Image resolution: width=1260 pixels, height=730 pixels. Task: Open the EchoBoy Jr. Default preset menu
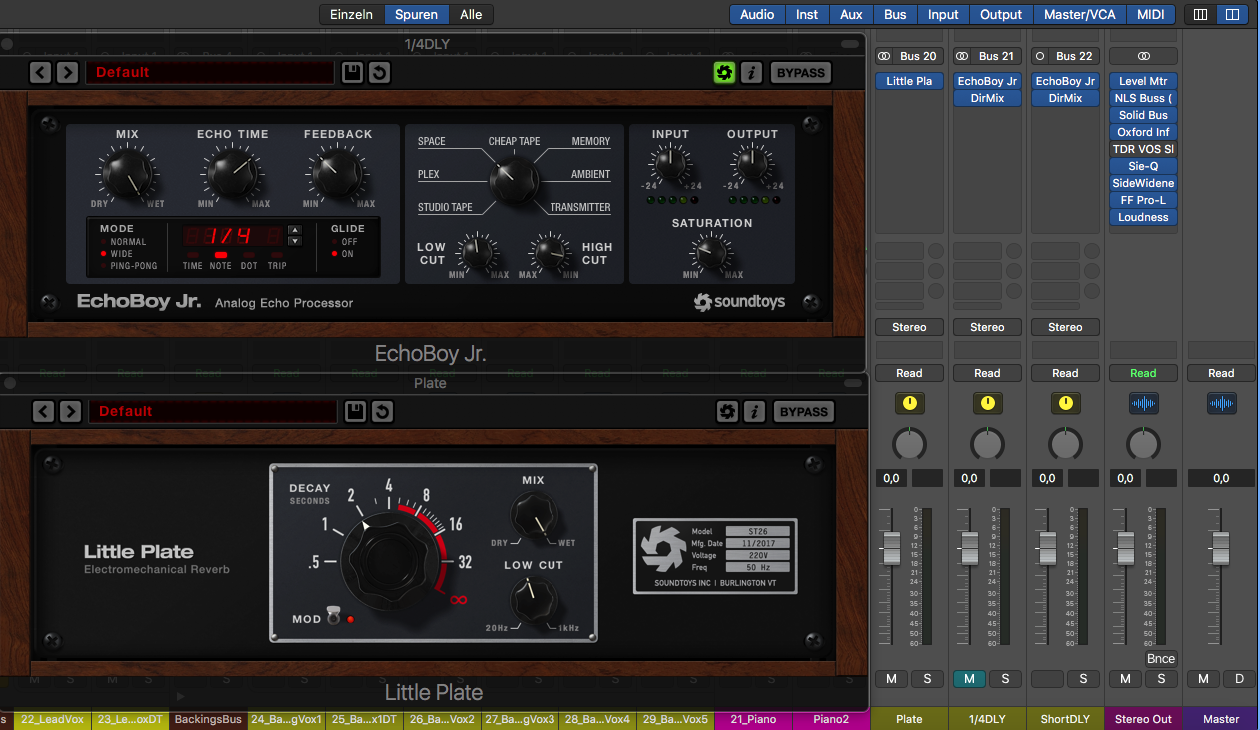(209, 72)
